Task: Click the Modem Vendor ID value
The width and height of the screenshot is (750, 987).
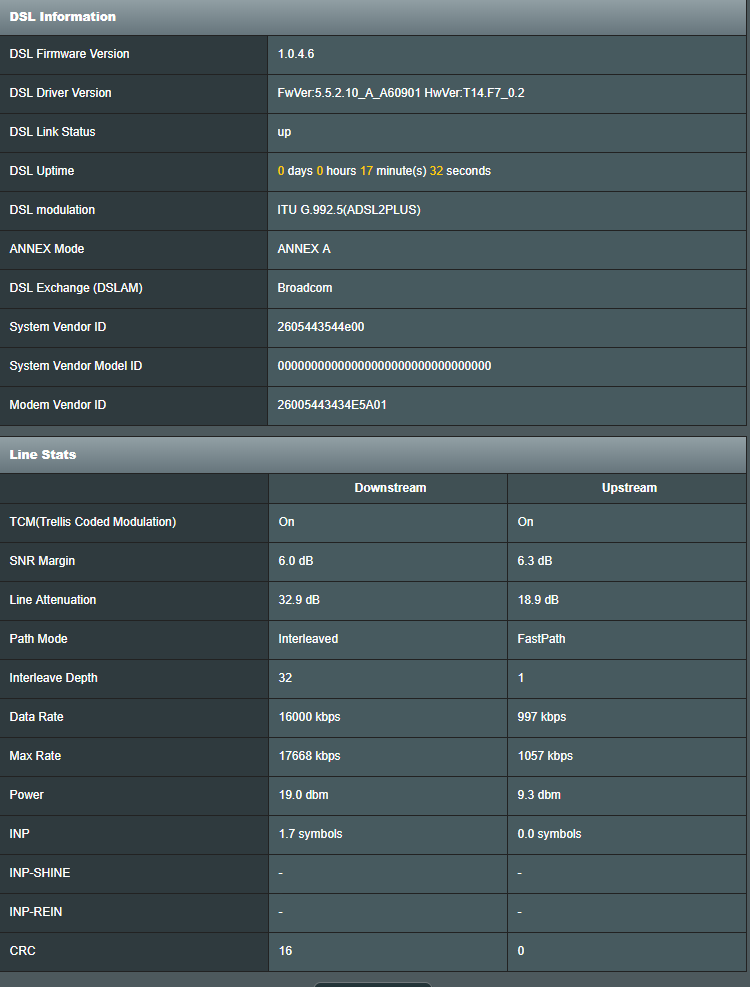Action: (332, 405)
